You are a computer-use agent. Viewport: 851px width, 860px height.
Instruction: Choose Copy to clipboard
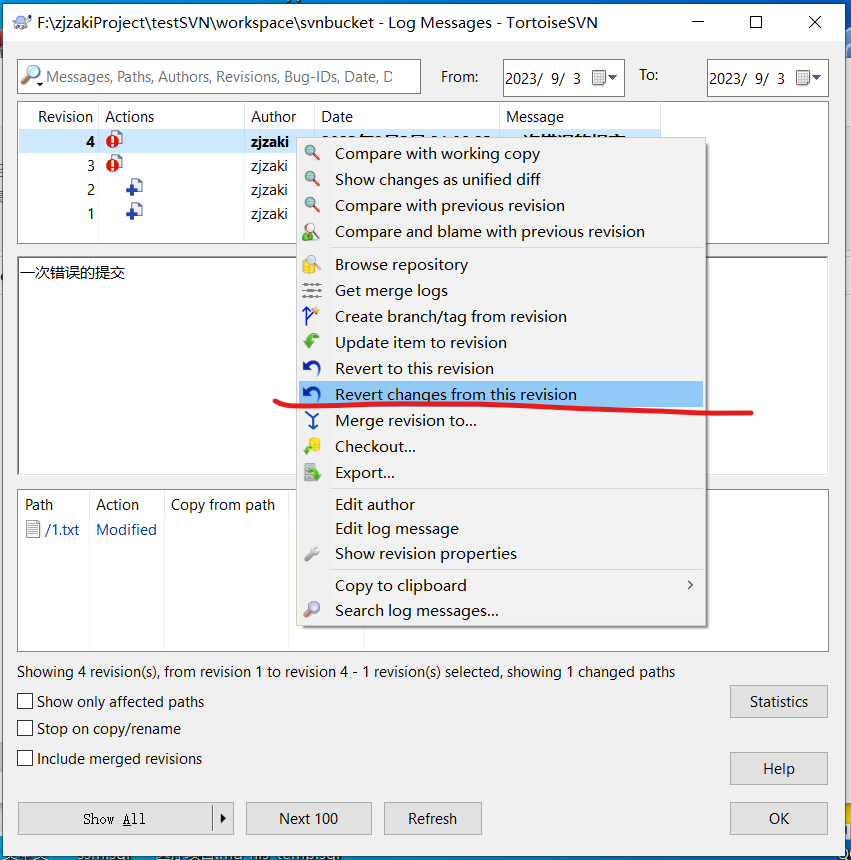coord(501,586)
